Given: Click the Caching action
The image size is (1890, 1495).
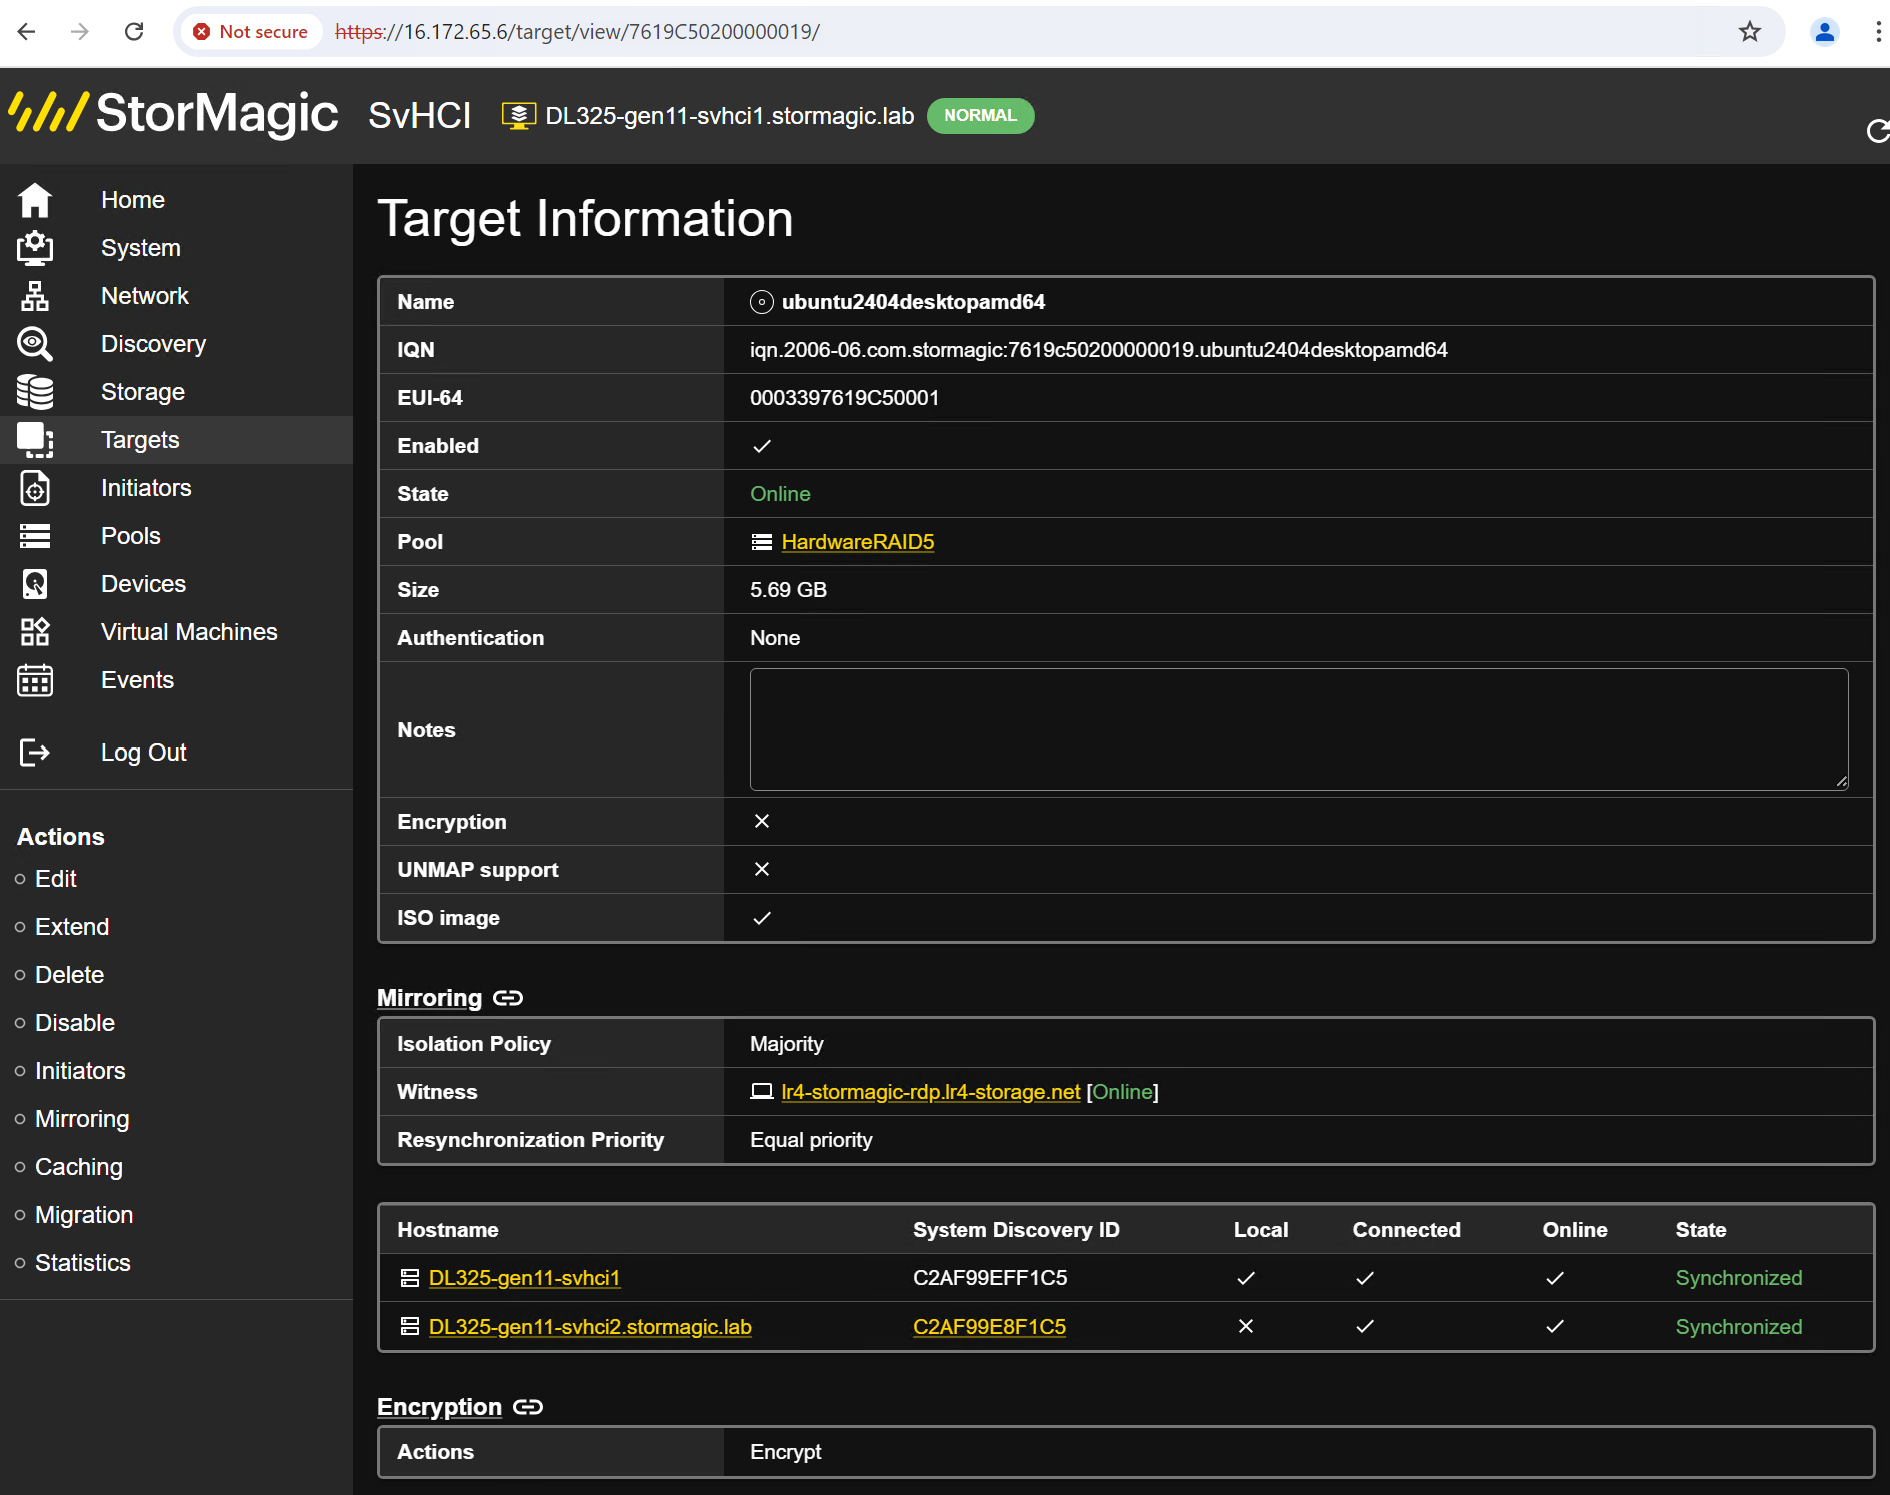Looking at the screenshot, I should click(x=79, y=1167).
